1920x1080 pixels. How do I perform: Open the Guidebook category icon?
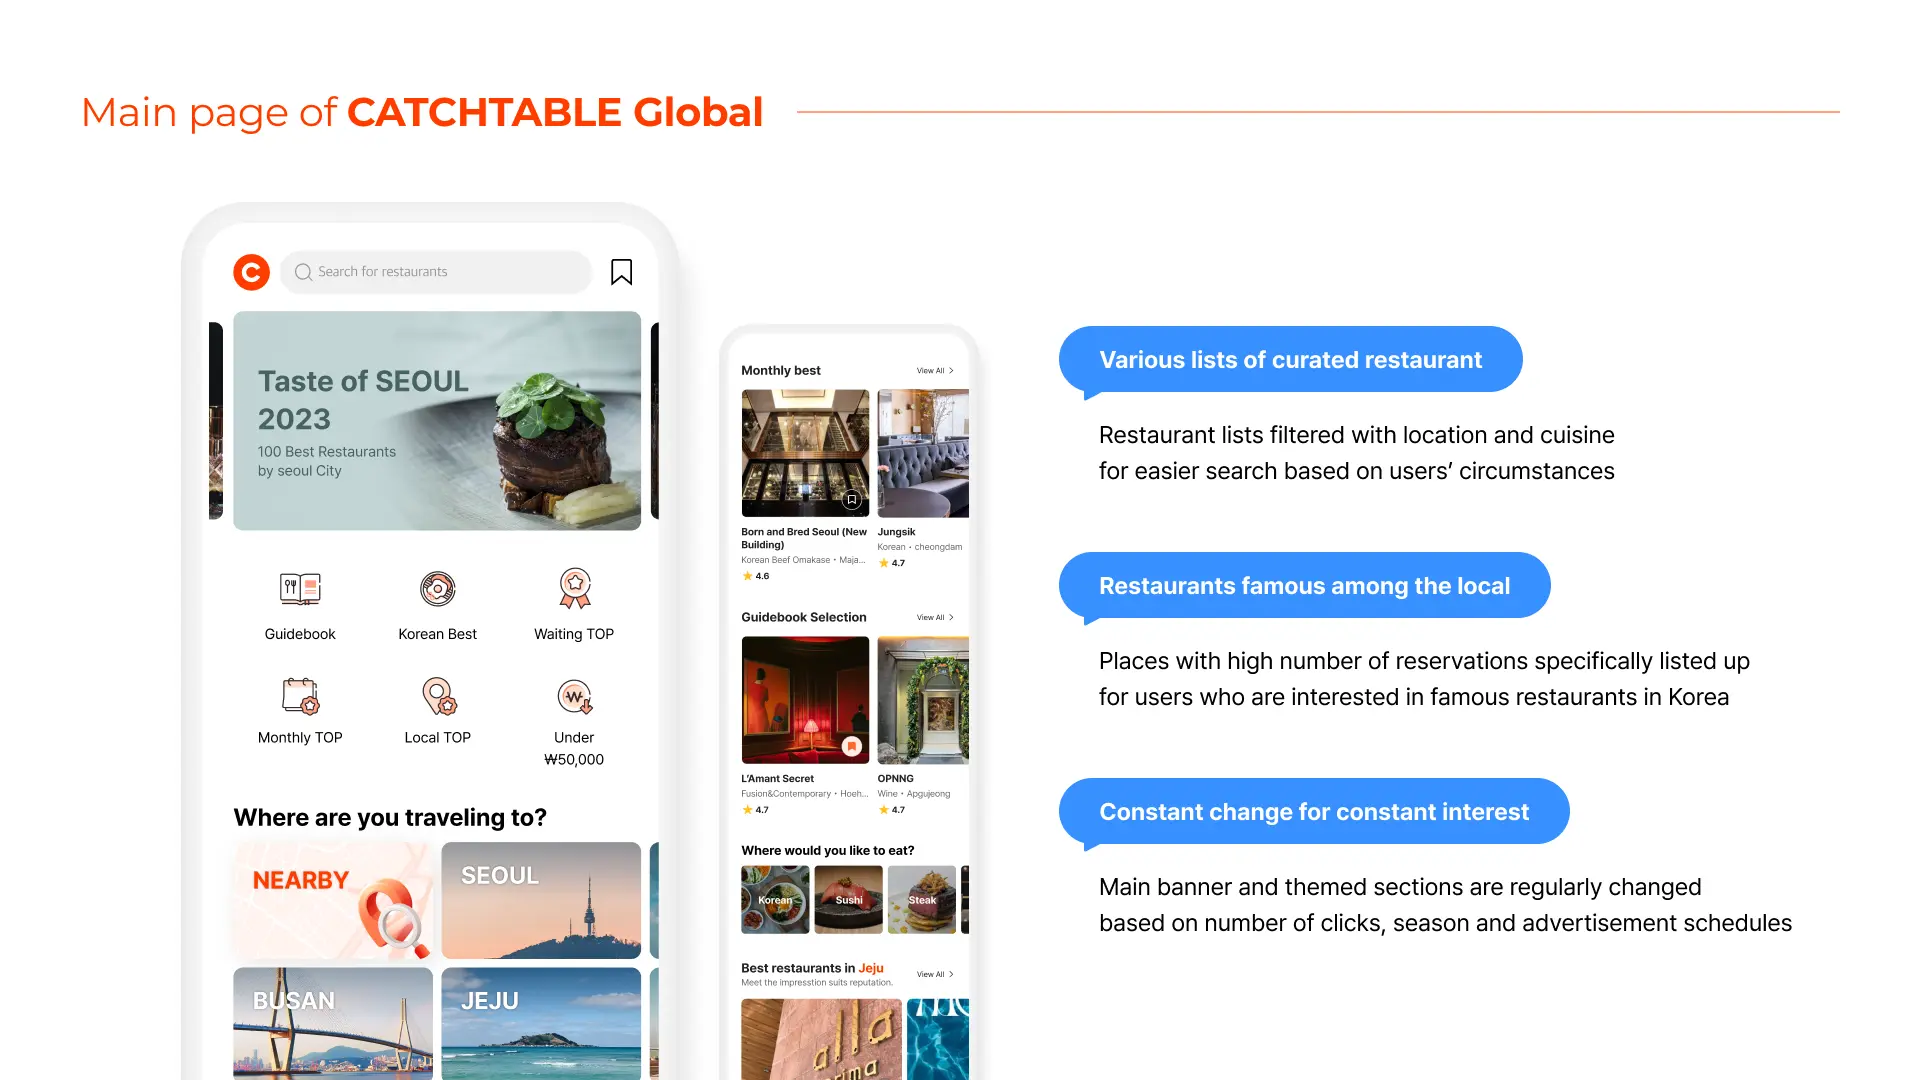click(x=300, y=588)
